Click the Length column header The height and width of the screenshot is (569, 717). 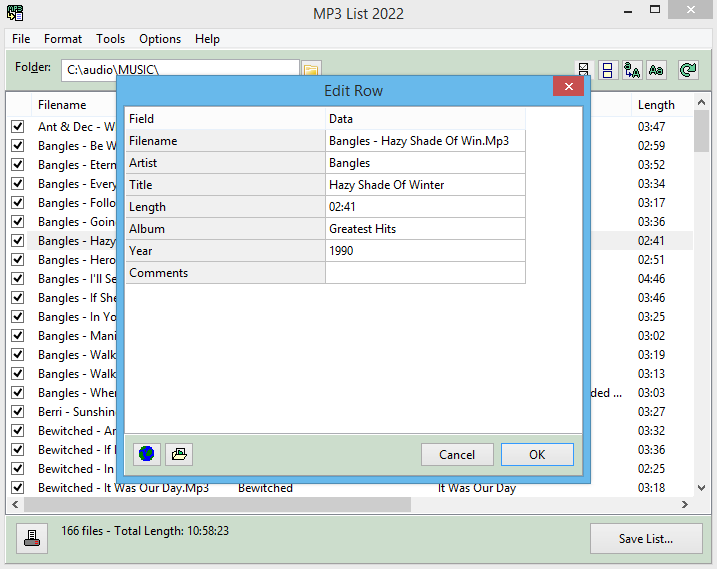coord(662,105)
